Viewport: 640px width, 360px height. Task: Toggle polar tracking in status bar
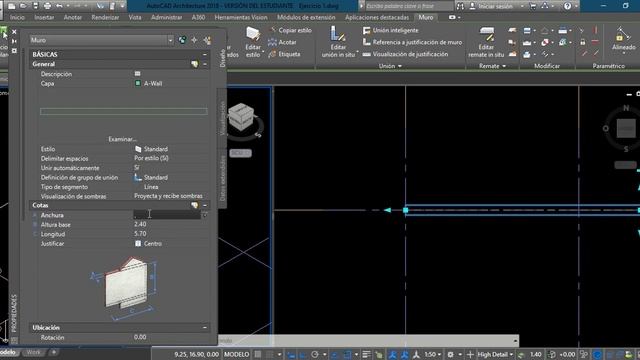click(x=315, y=354)
